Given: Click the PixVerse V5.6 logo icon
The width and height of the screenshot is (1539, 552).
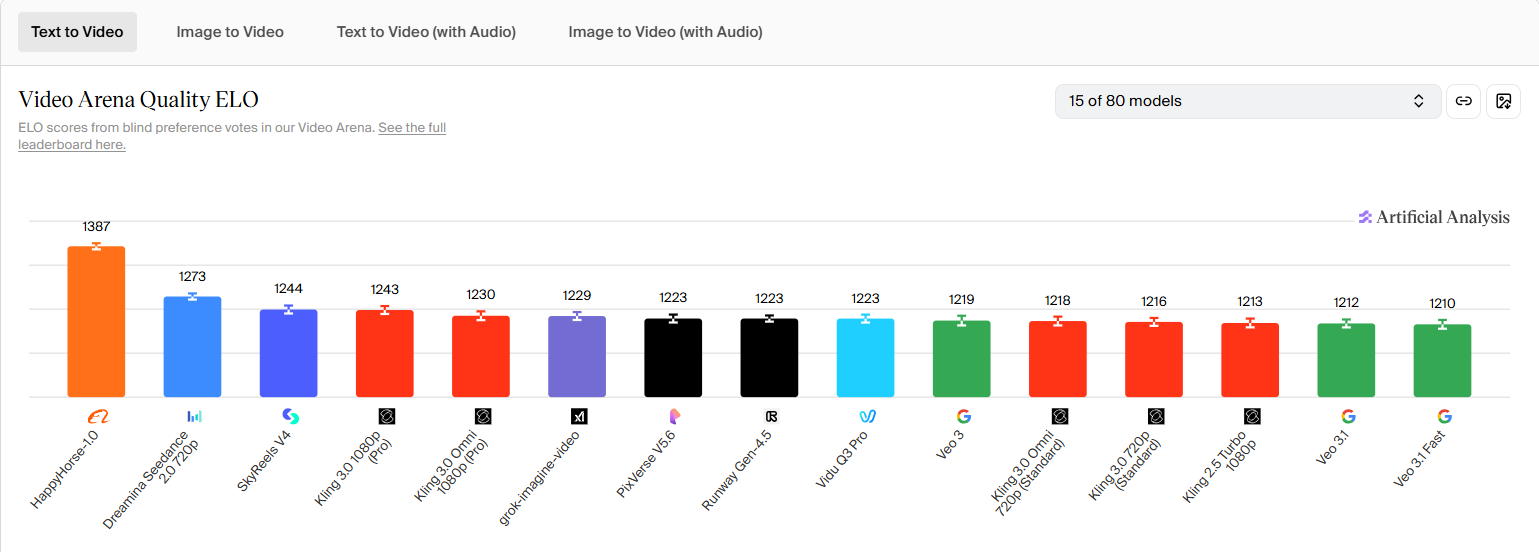Looking at the screenshot, I should (674, 416).
